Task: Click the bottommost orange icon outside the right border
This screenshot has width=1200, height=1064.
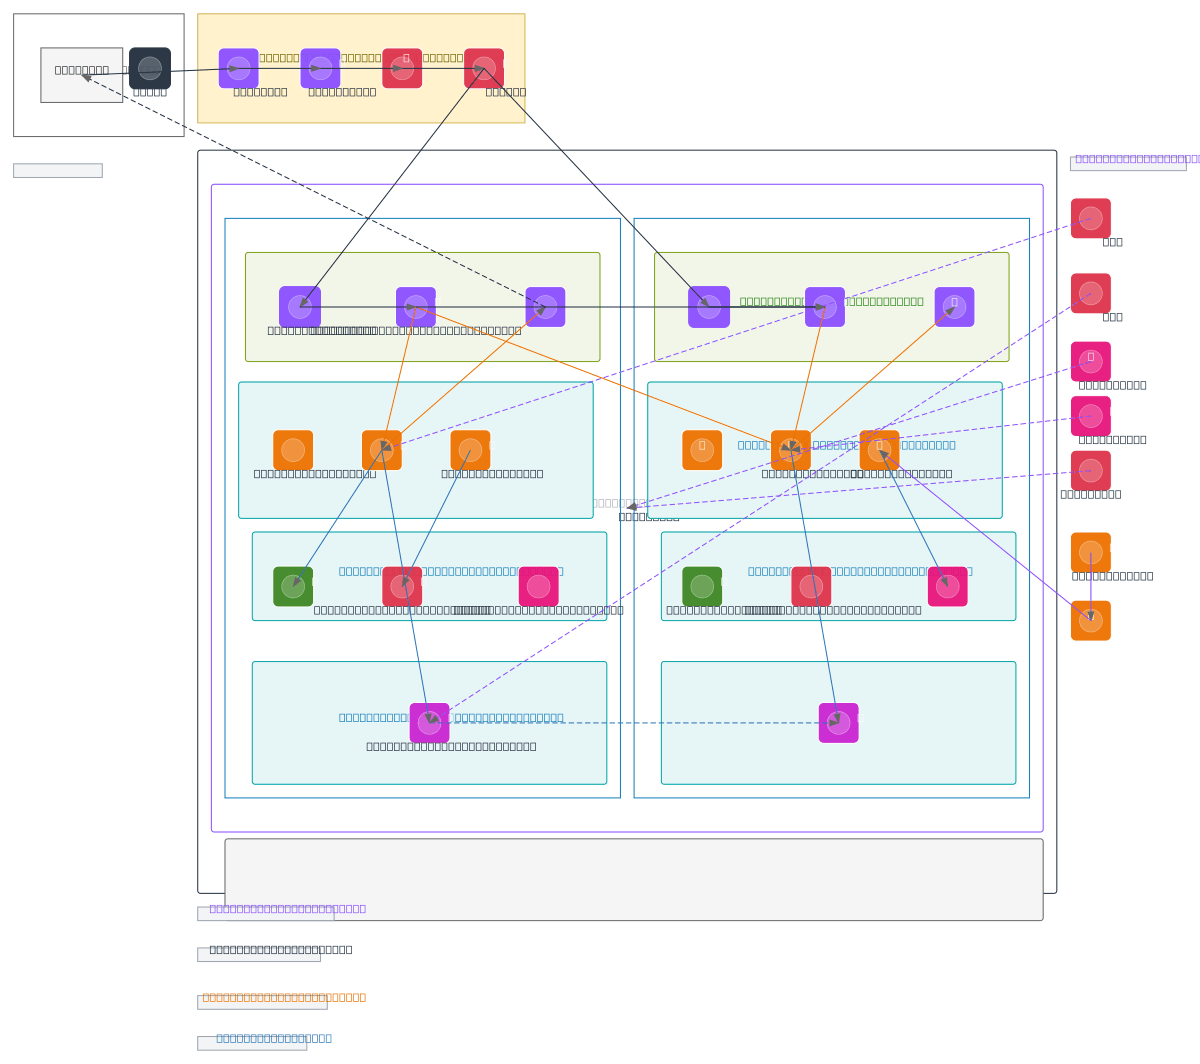Action: tap(1090, 620)
